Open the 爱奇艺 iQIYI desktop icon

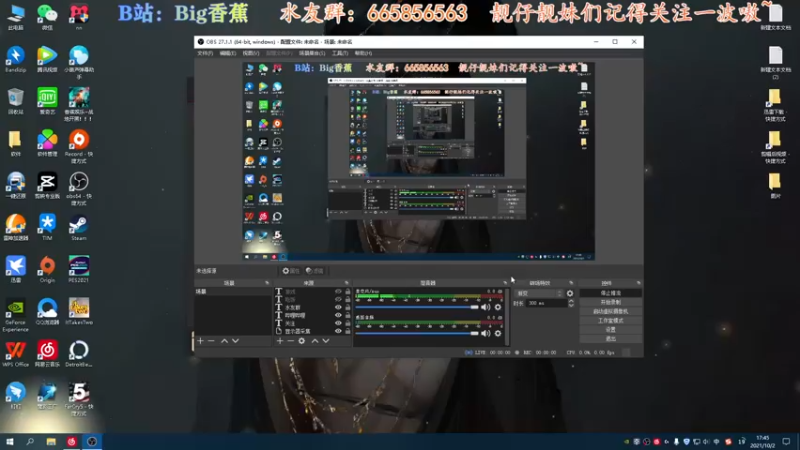47,101
